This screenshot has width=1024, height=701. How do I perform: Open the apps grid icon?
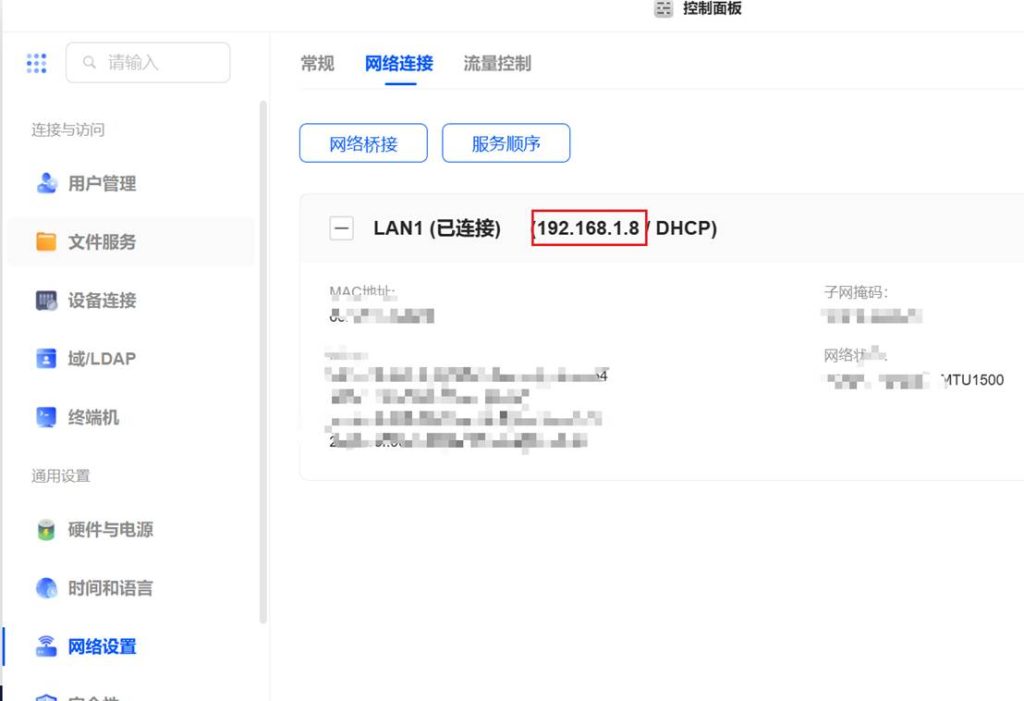pyautogui.click(x=37, y=63)
